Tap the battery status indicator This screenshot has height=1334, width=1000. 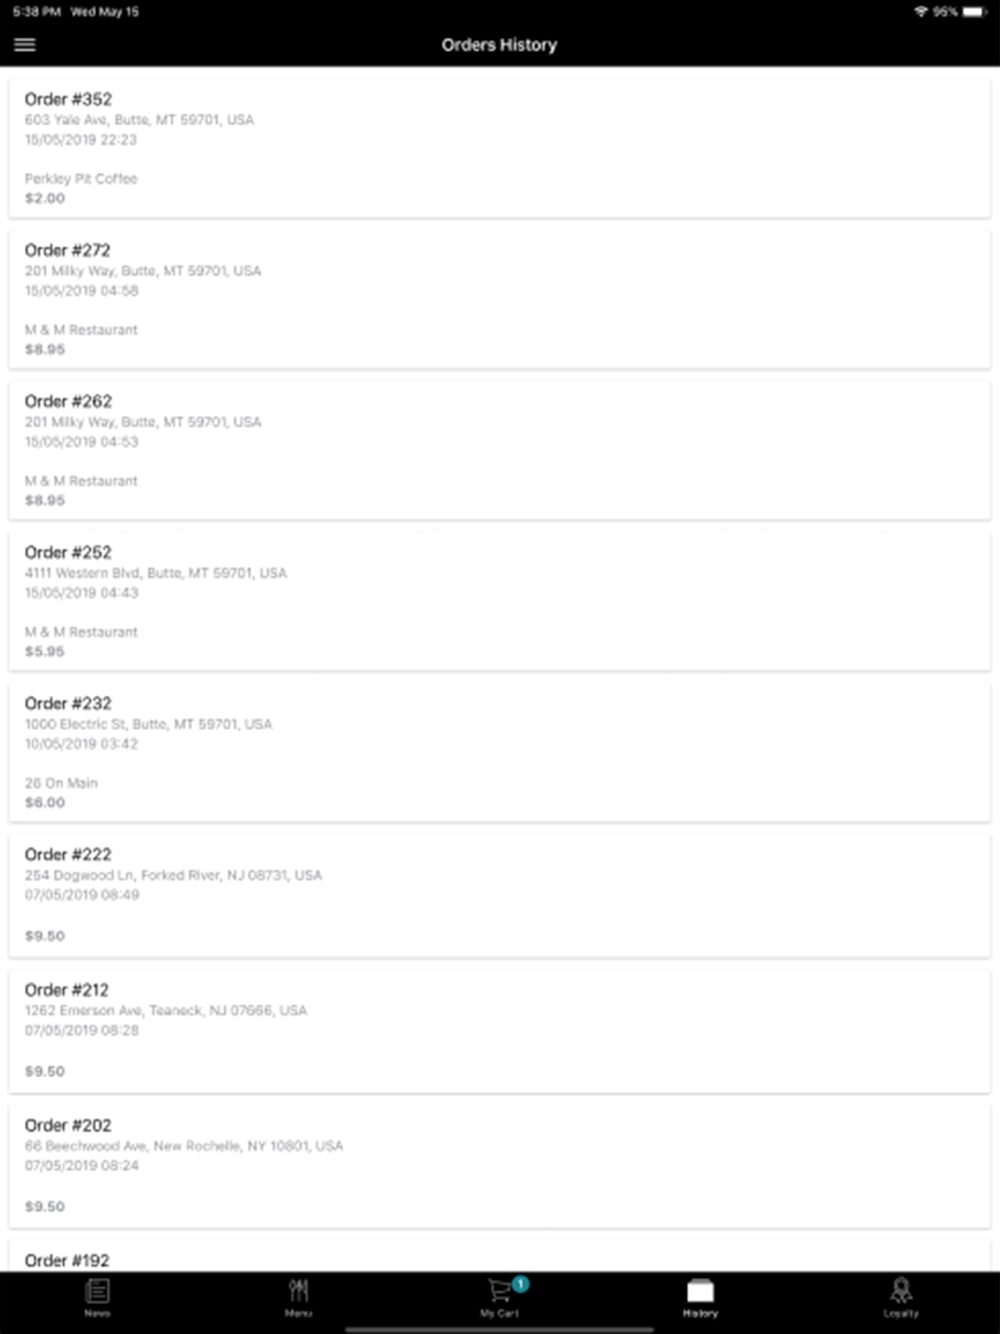974,12
